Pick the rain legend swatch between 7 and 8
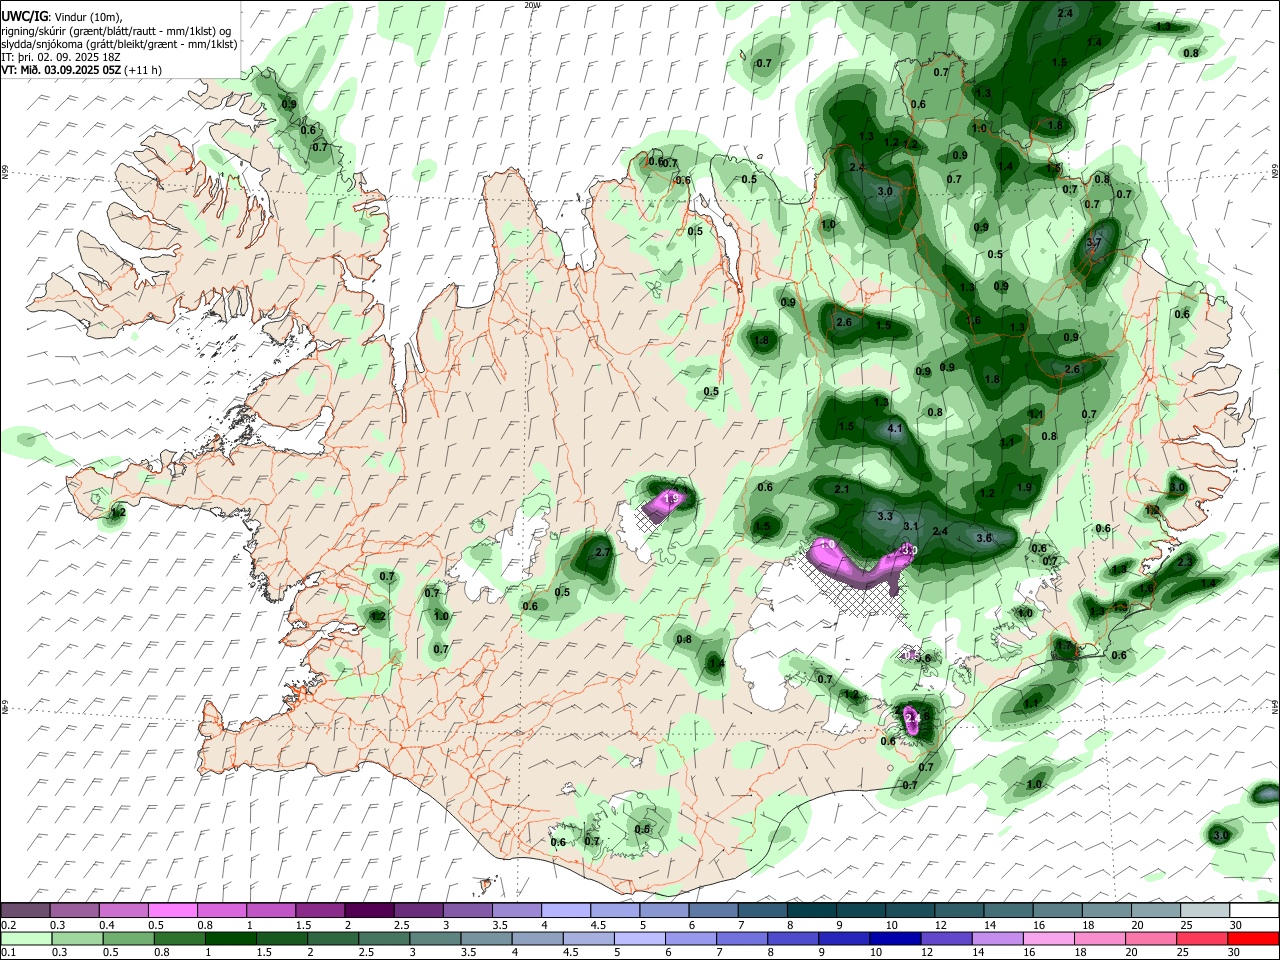 coord(742,939)
